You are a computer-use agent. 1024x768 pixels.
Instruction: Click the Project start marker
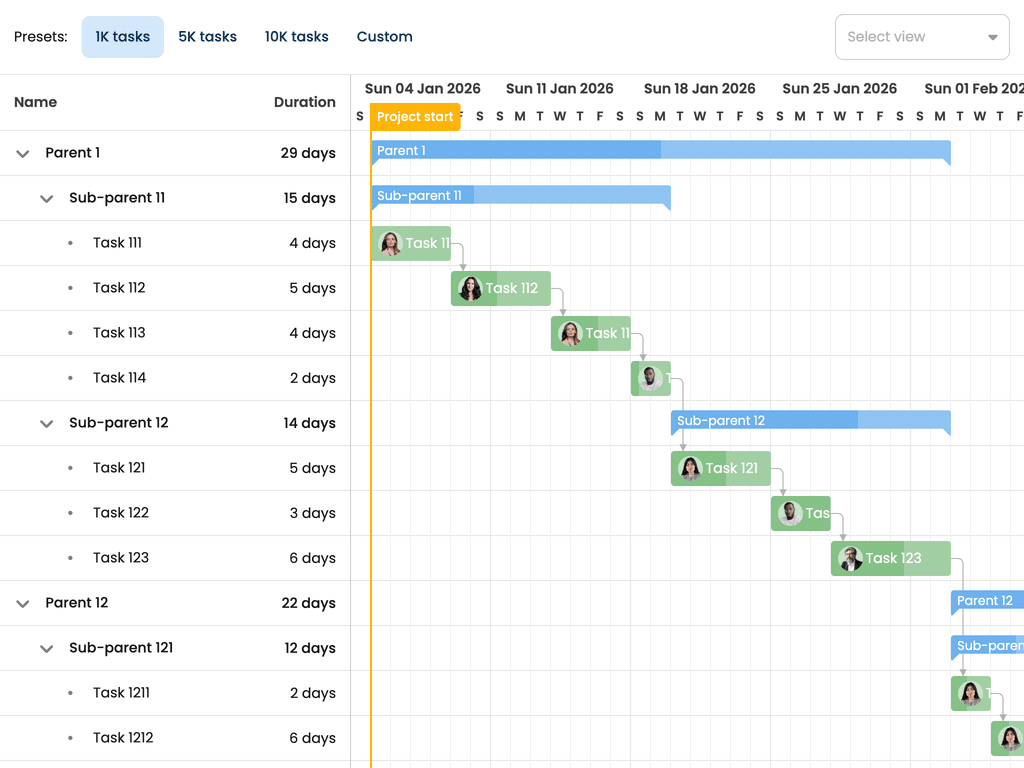point(415,116)
